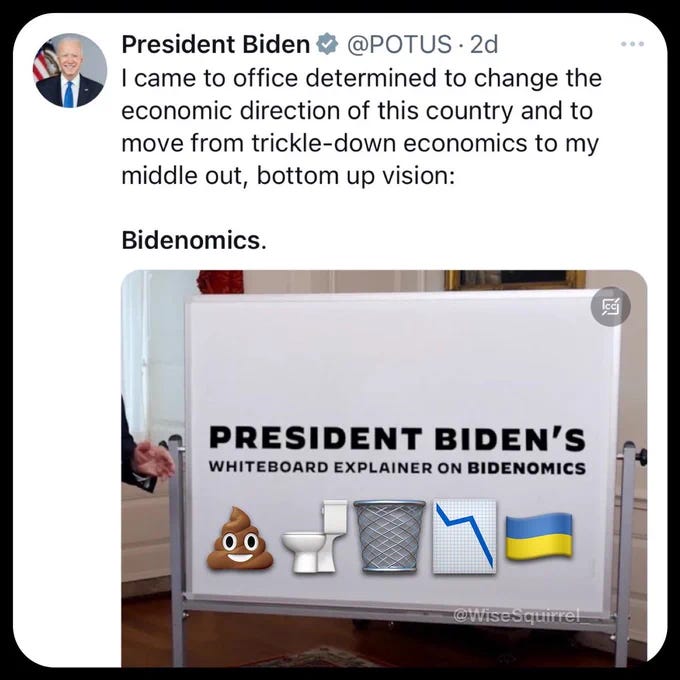Open the @POTUS handle link

[398, 44]
